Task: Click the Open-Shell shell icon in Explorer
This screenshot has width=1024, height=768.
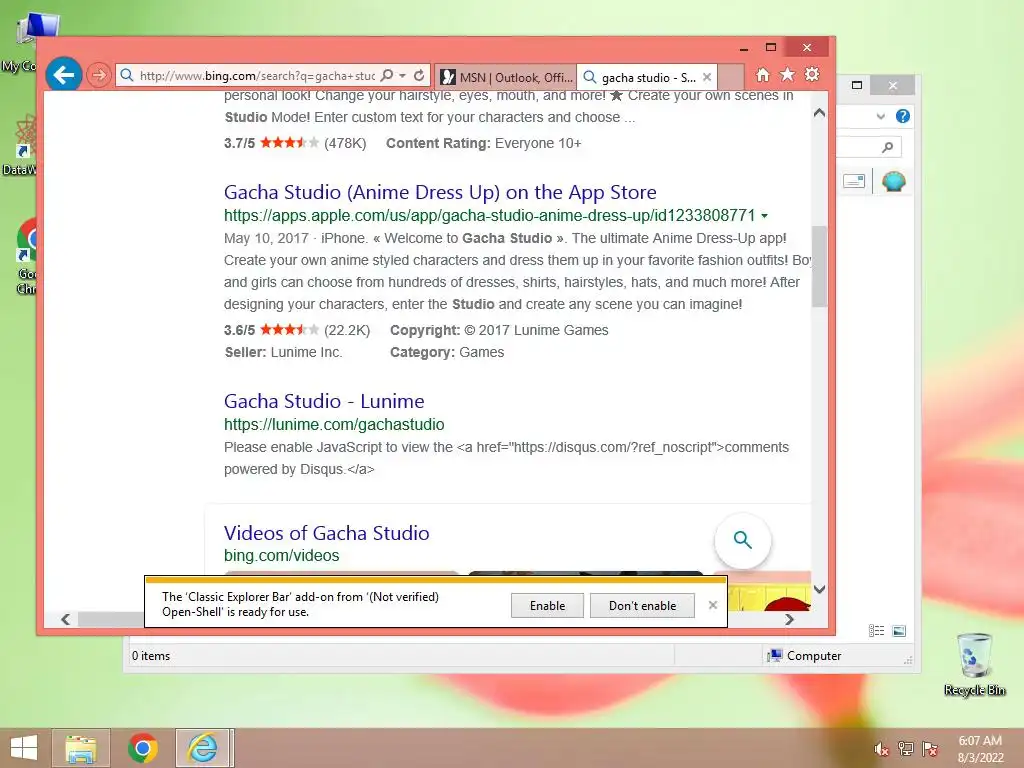Action: 893,181
